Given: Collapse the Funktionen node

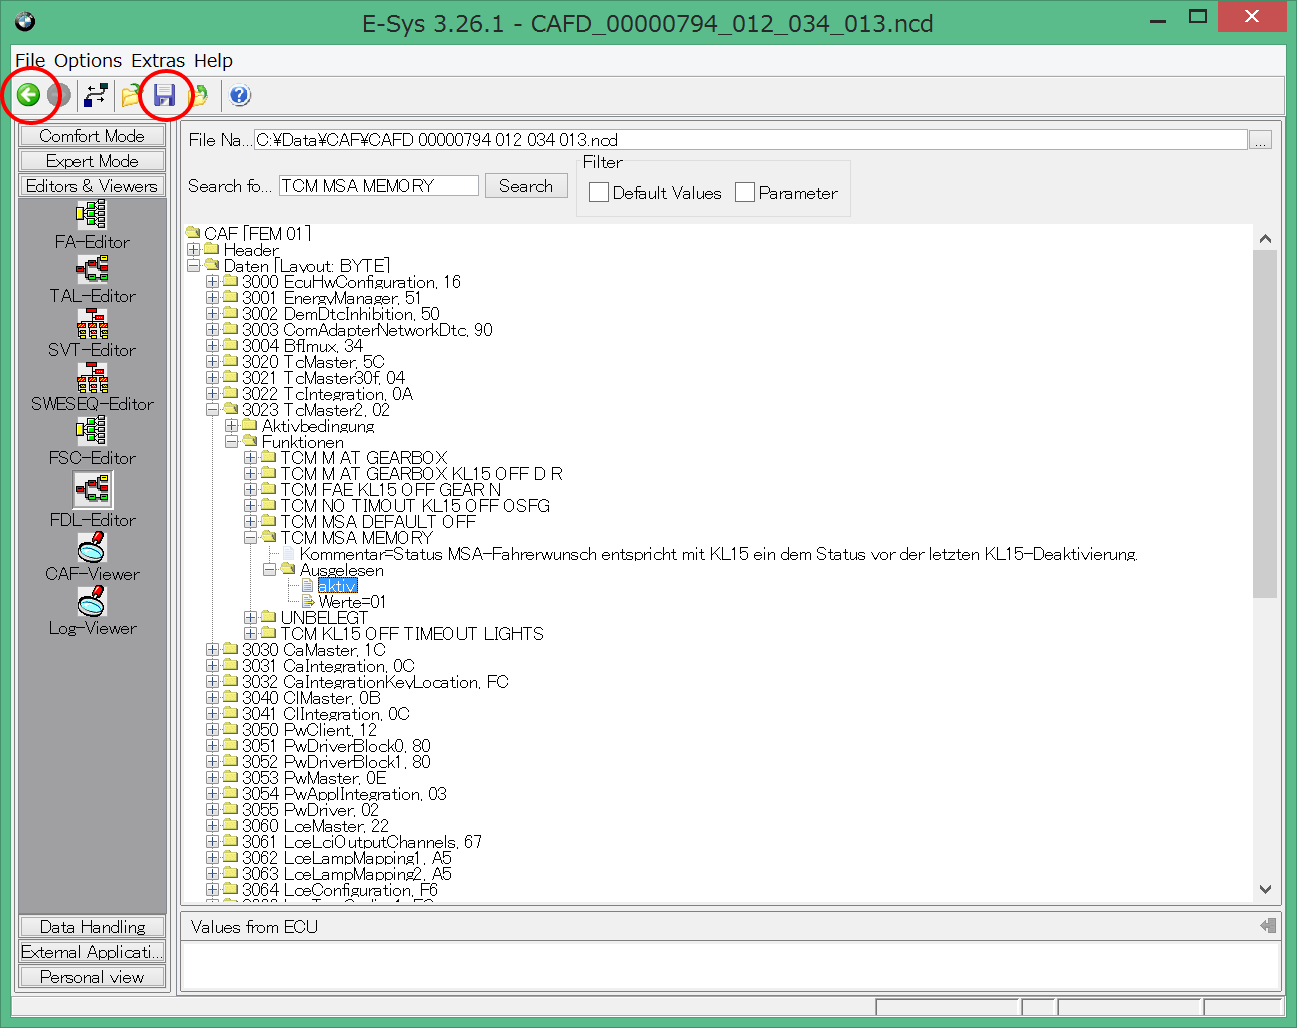Looking at the screenshot, I should tap(232, 442).
